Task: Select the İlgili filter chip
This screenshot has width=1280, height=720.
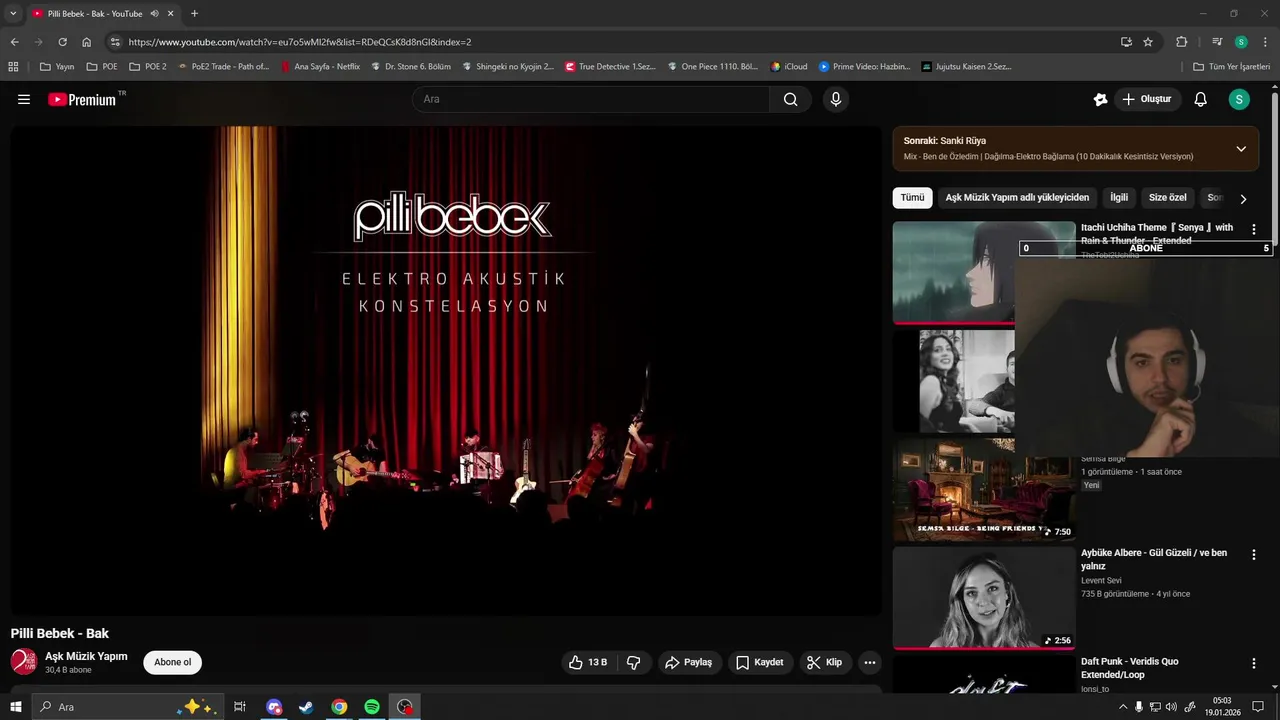Action: (1119, 198)
